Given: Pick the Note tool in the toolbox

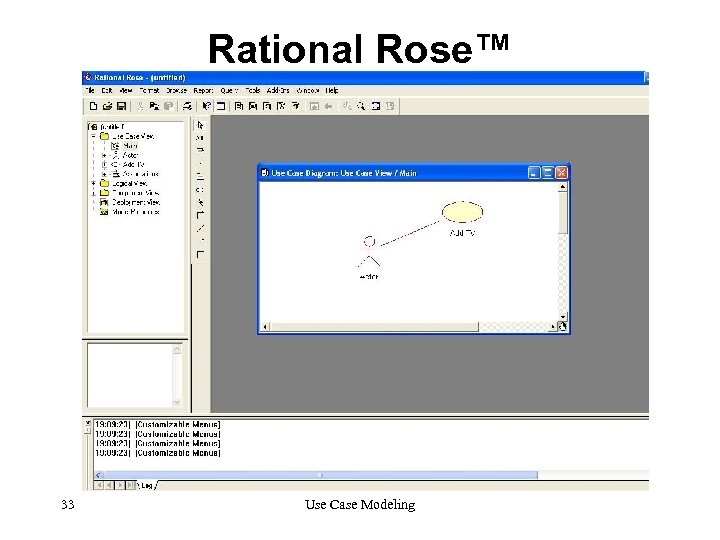Looking at the screenshot, I should [200, 150].
